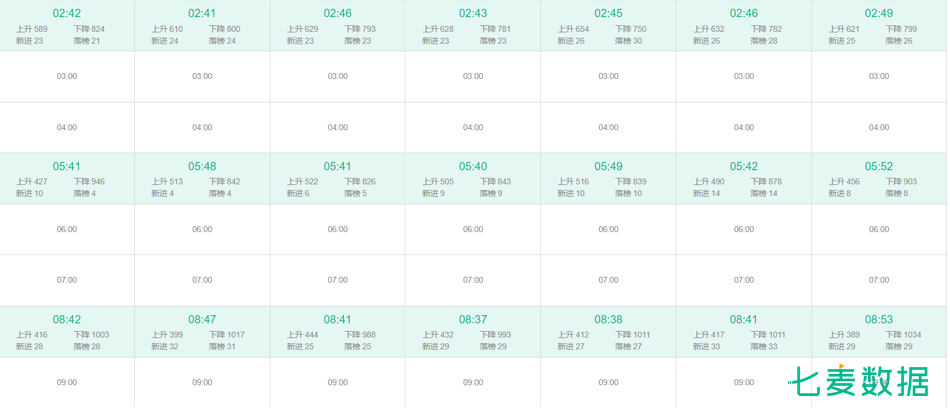Viewport: 950px width, 410px height.
Task: Open the 08:42 update cell
Action: 67,332
